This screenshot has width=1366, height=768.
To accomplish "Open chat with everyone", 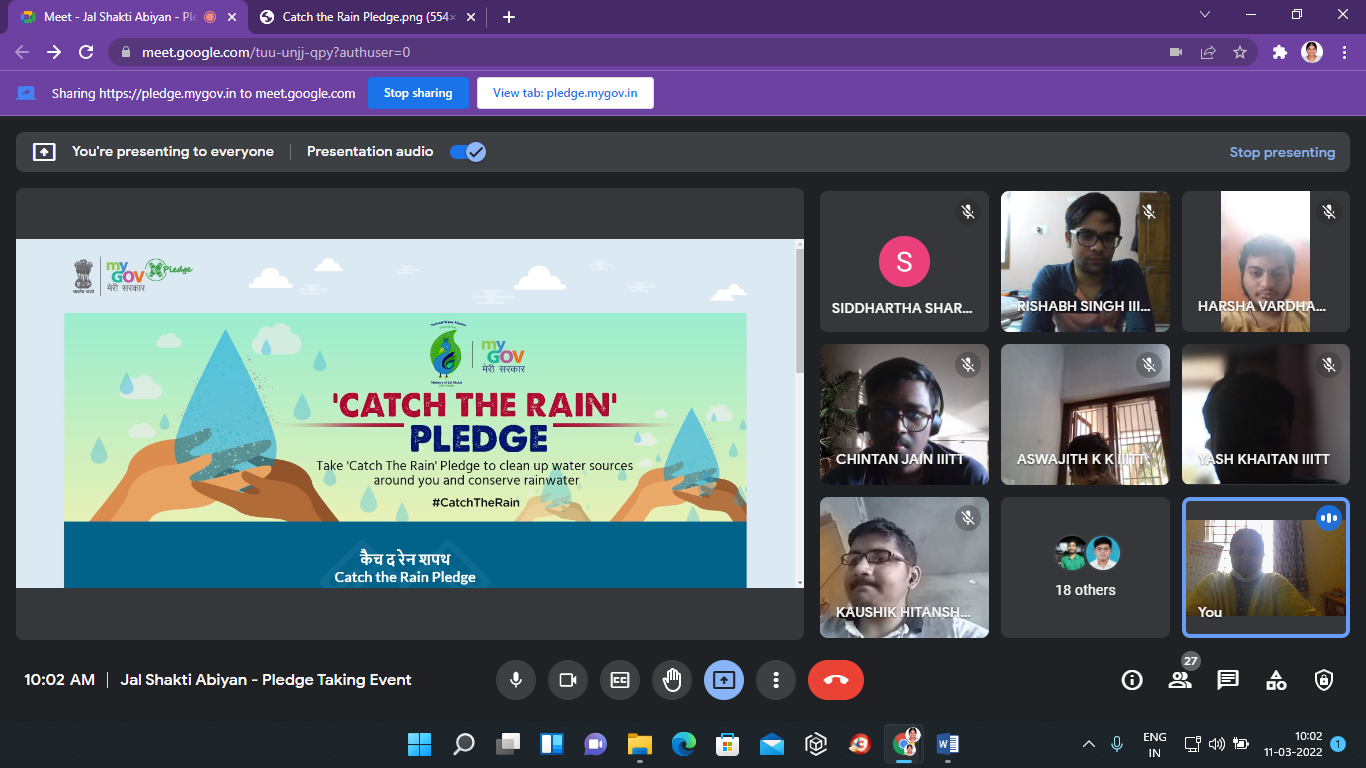I will tap(1228, 680).
